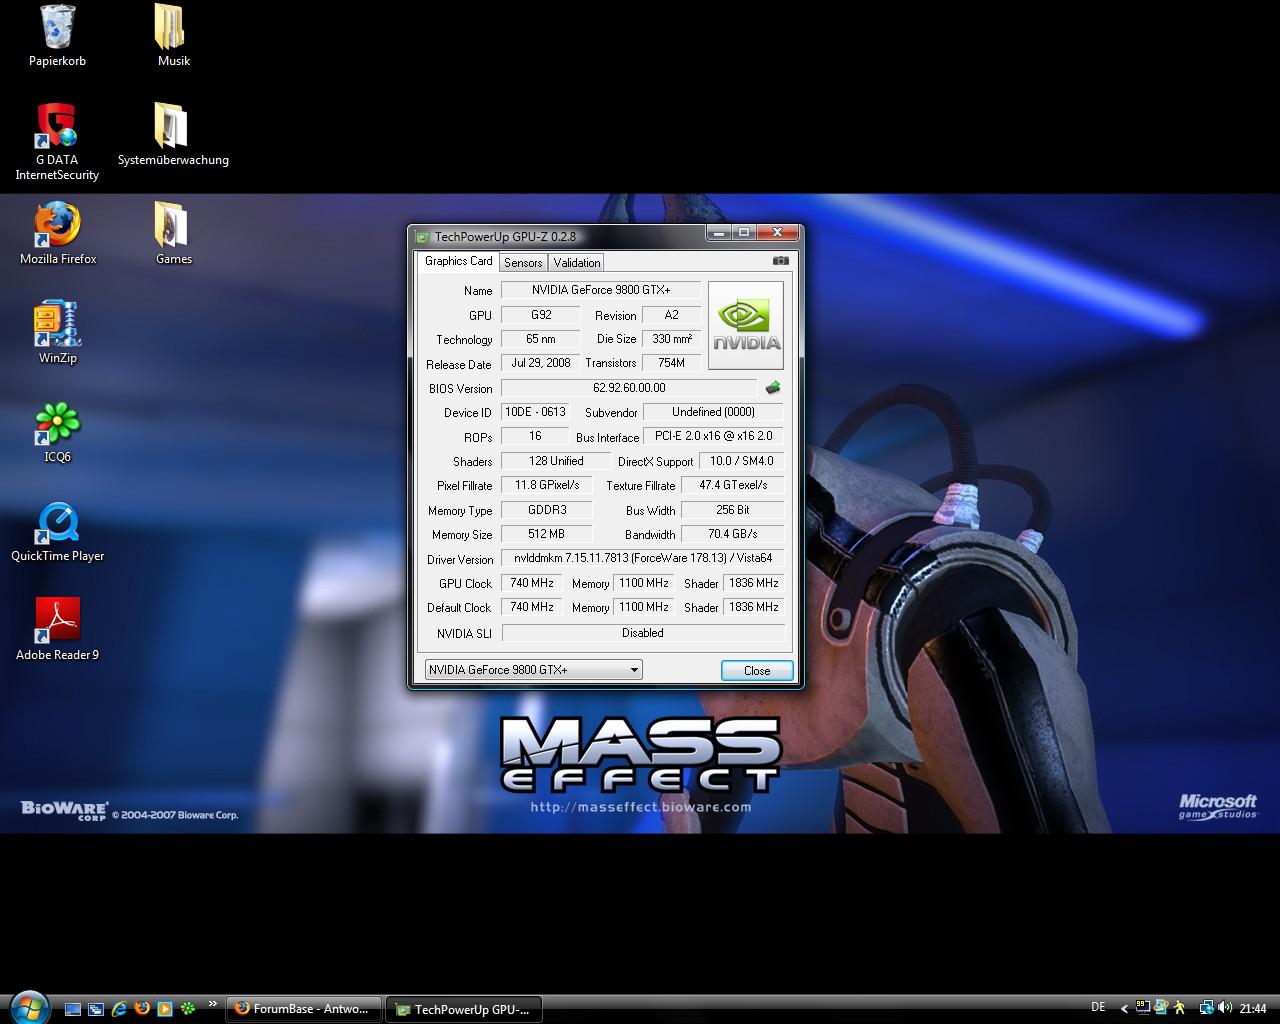Click the Name field NVIDIA GeForce 9800 GTX+
The width and height of the screenshot is (1280, 1024).
point(601,290)
